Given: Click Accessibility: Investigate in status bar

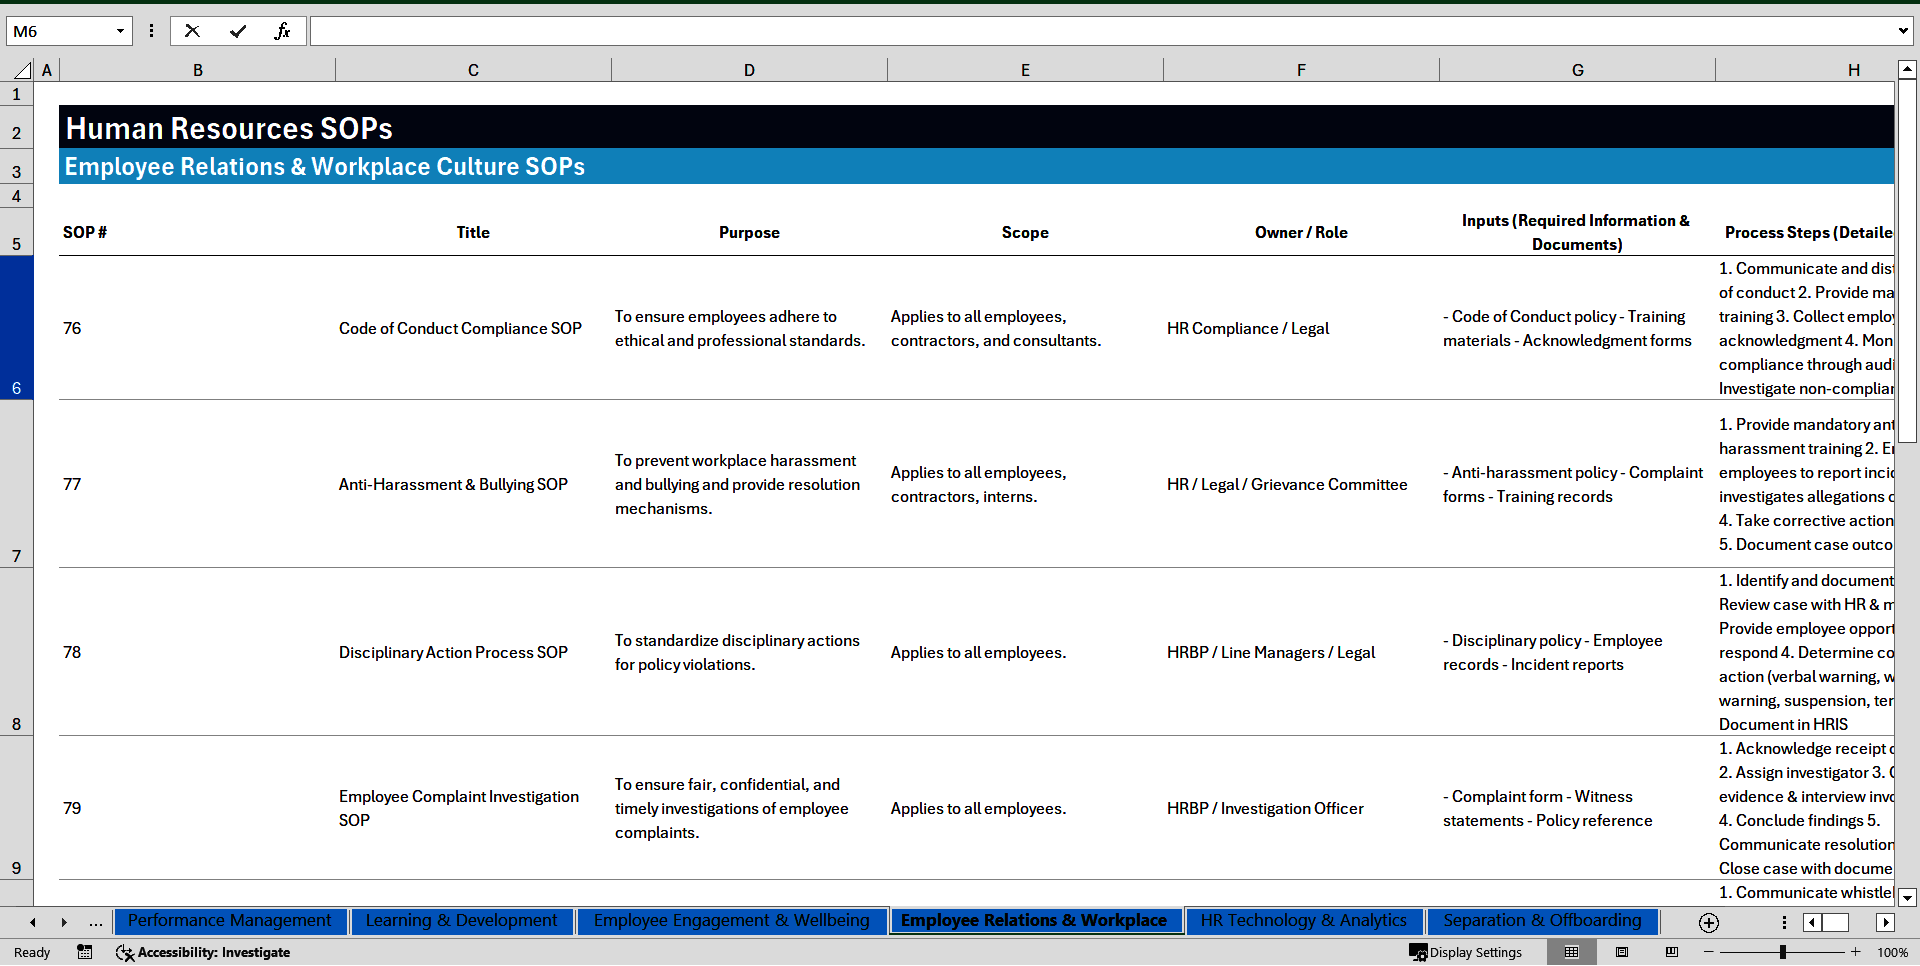Looking at the screenshot, I should click(x=203, y=952).
